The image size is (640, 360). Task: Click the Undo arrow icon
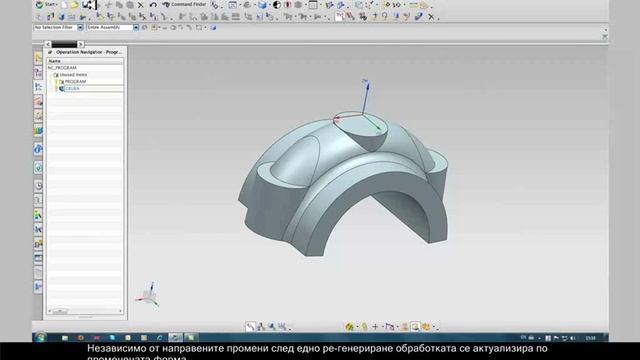click(153, 5)
